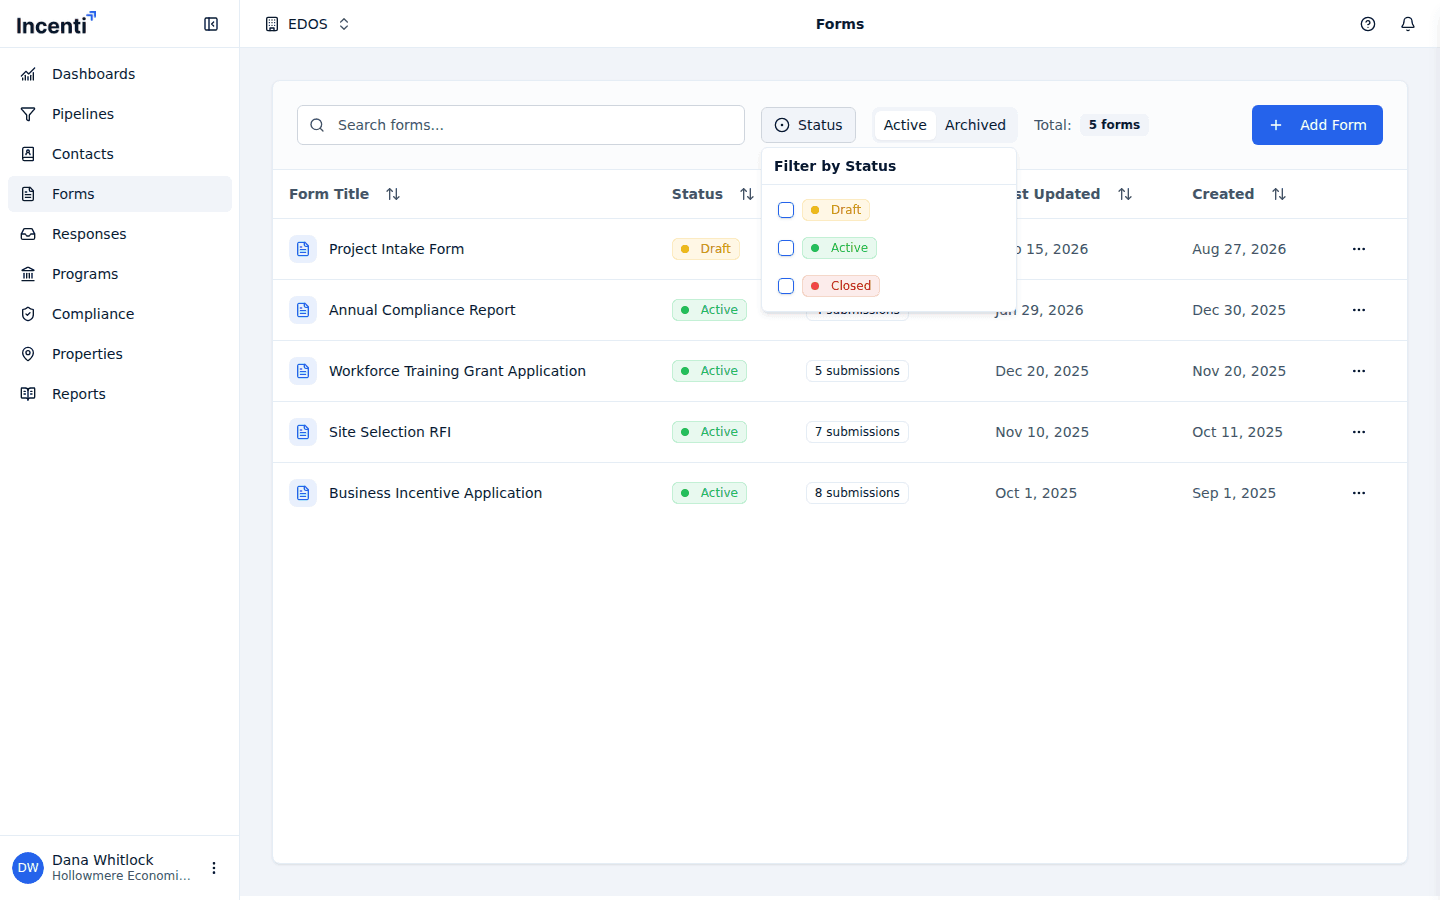This screenshot has width=1440, height=900.
Task: Open row menu for Annual Compliance Report
Action: 1359,310
